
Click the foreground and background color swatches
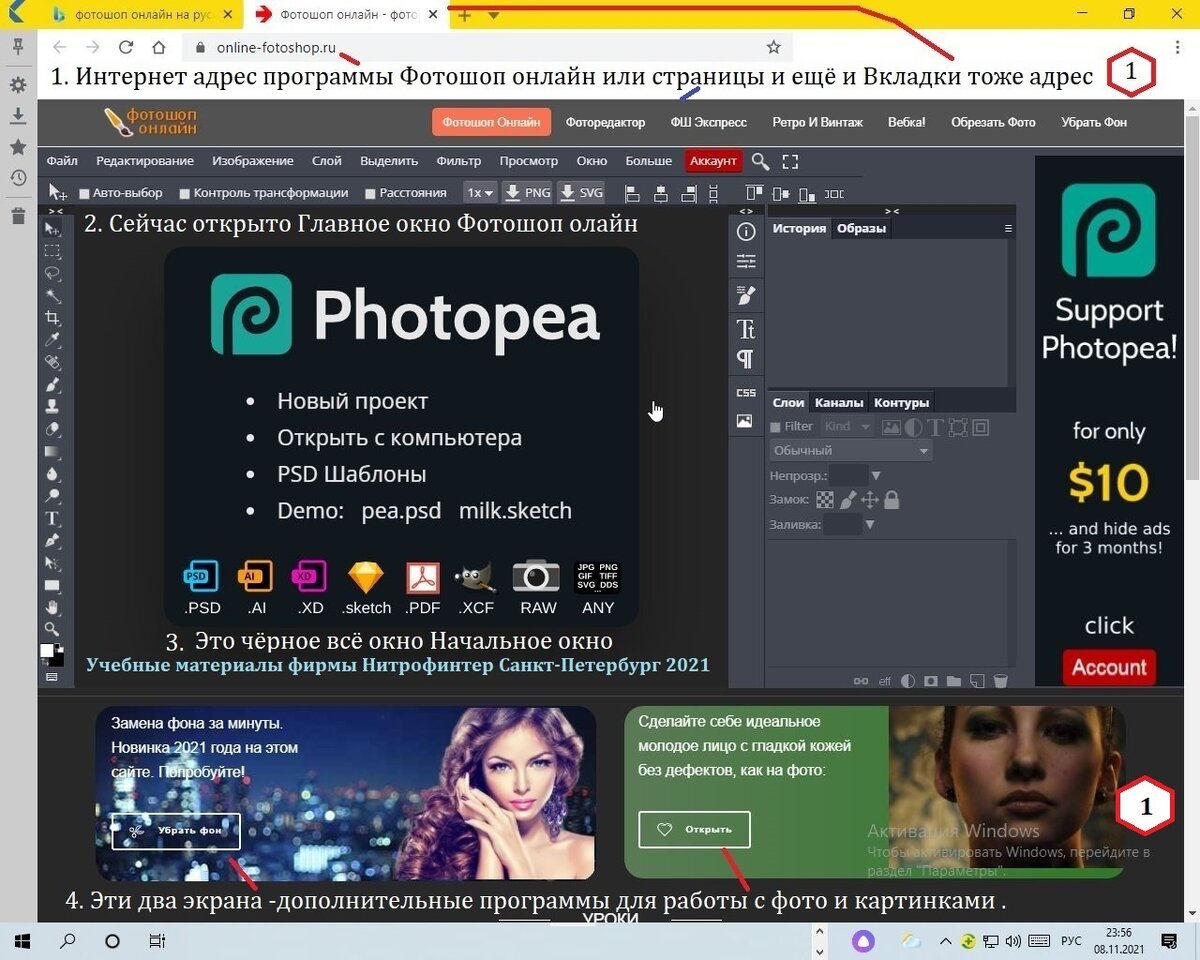click(x=52, y=654)
